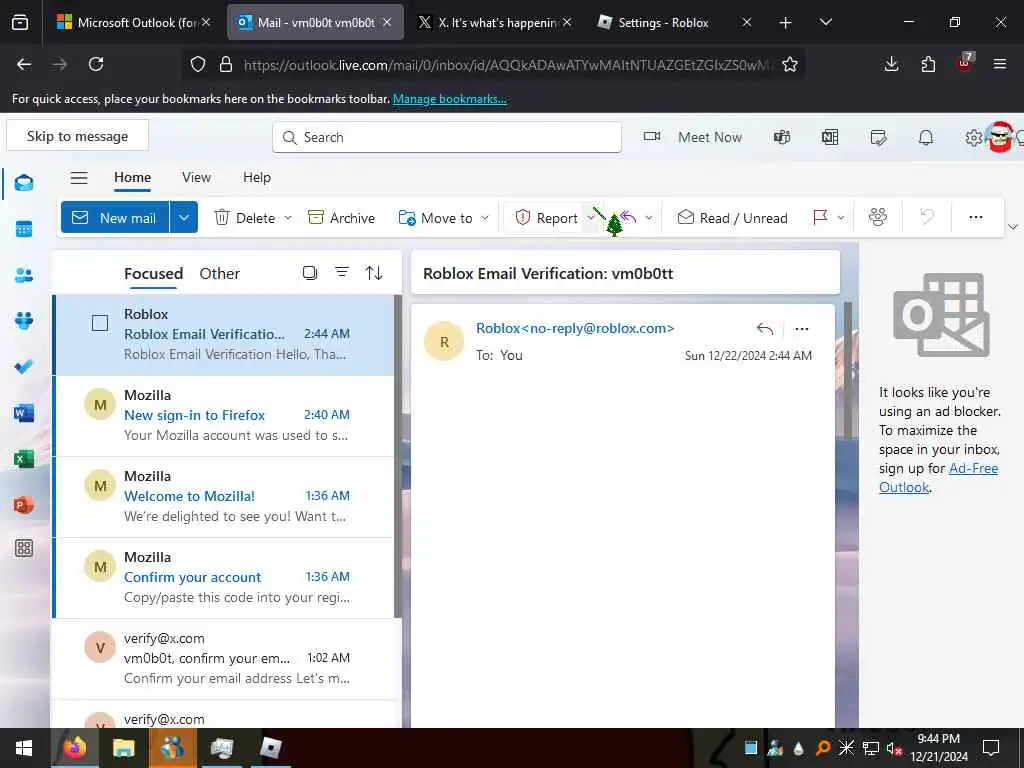Open the OneNote feed icon in the header

[830, 137]
